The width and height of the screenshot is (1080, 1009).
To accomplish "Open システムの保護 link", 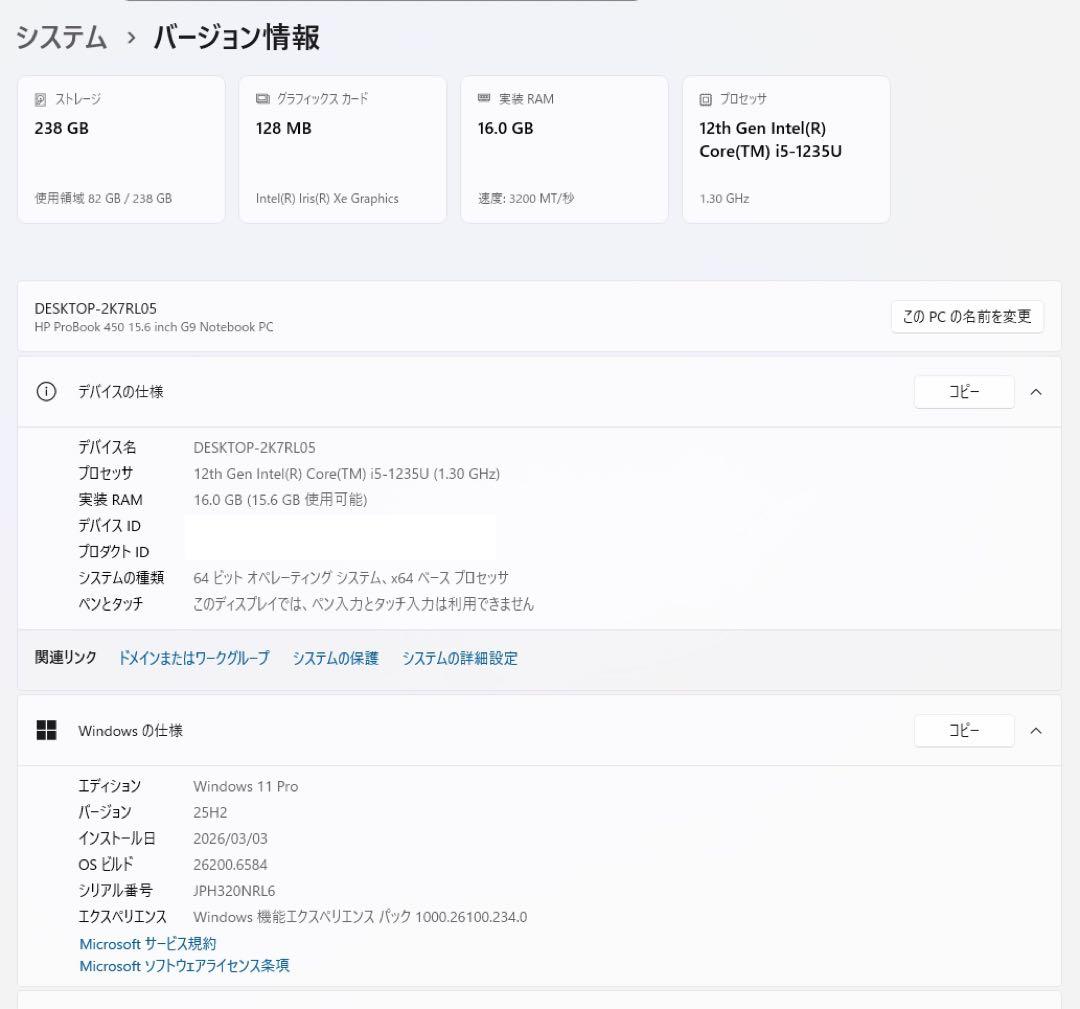I will tap(335, 658).
